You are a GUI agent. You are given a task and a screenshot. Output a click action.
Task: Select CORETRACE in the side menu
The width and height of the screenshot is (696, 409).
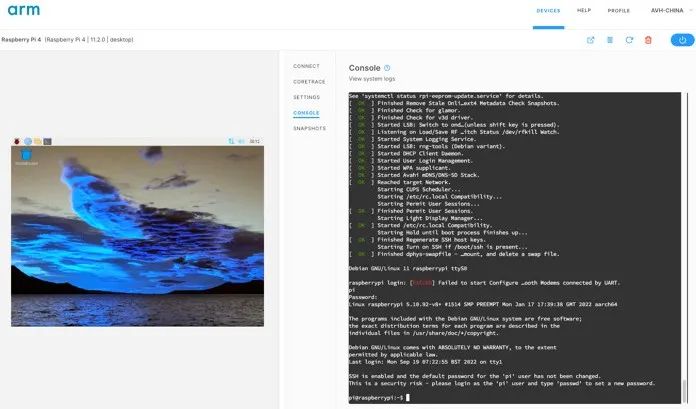tap(309, 82)
